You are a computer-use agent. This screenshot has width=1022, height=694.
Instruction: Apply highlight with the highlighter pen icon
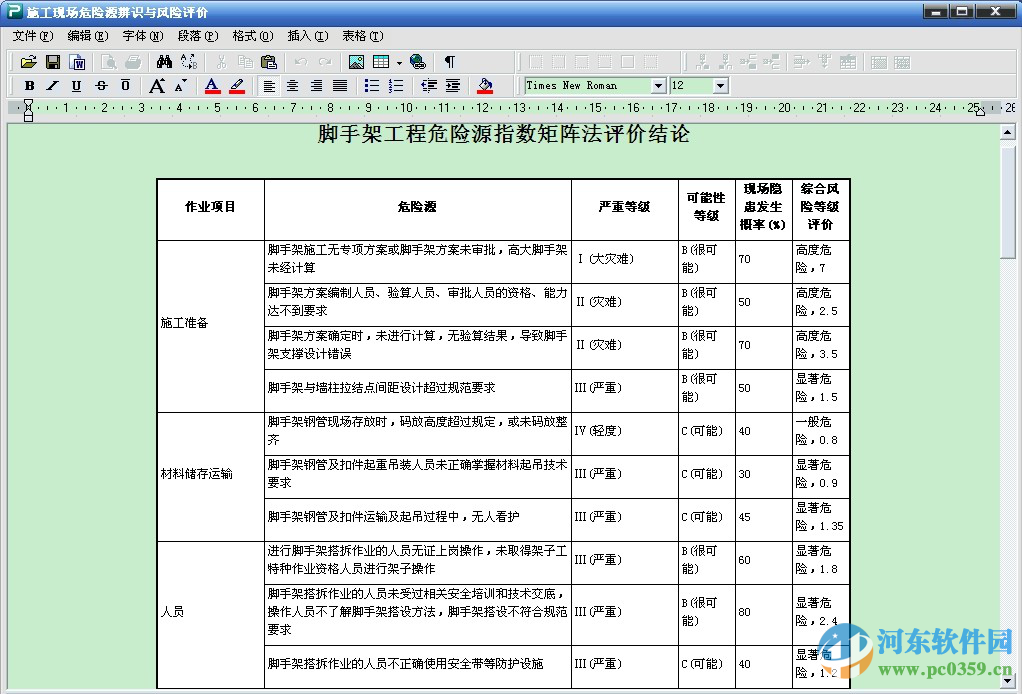coord(235,85)
